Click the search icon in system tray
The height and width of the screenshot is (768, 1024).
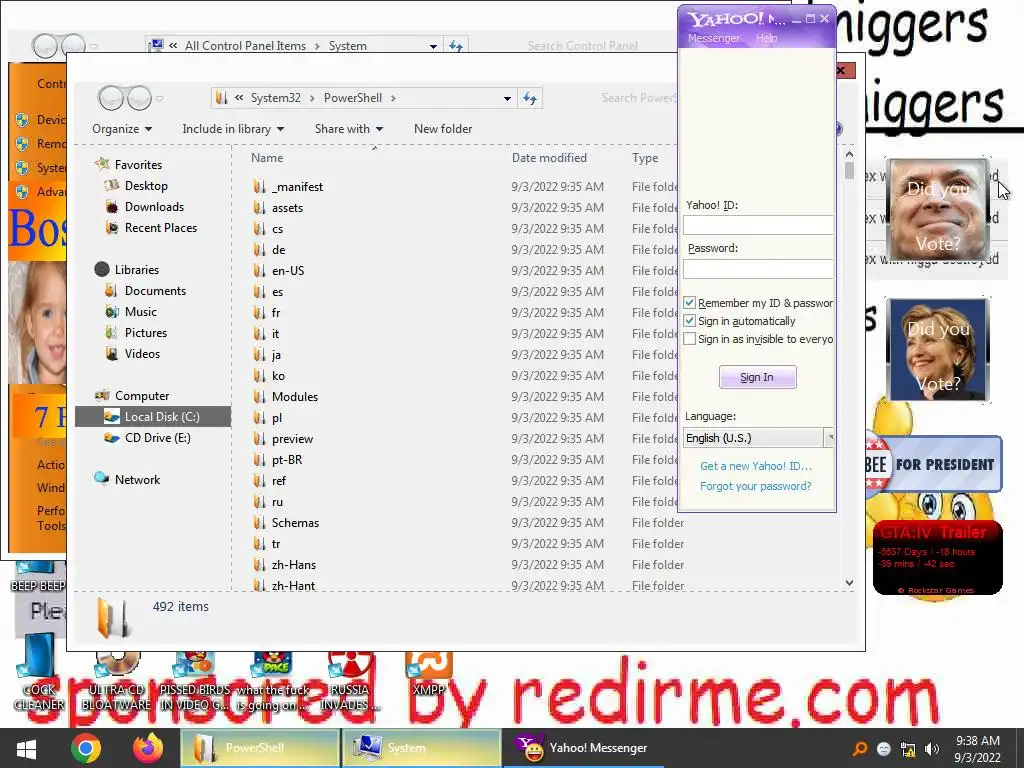[860, 749]
